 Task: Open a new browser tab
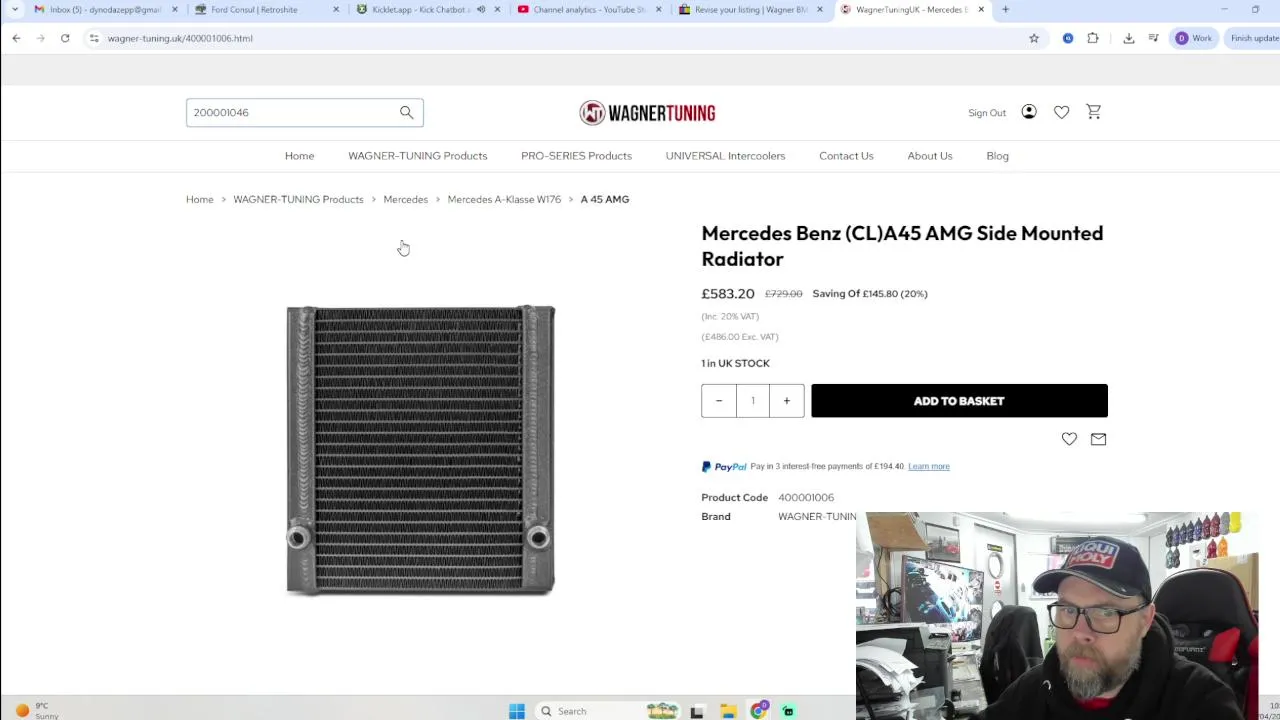(x=1005, y=10)
